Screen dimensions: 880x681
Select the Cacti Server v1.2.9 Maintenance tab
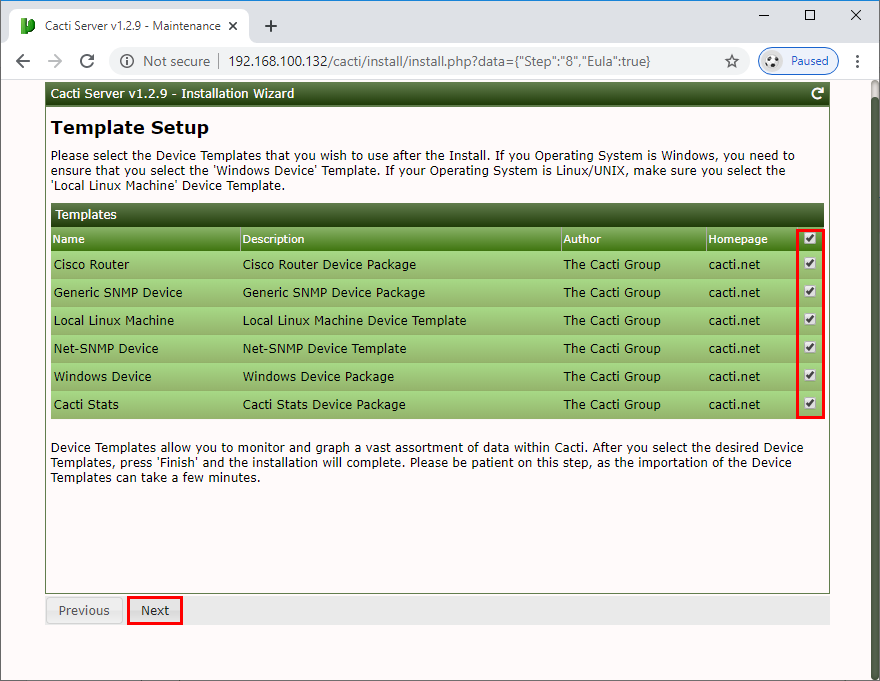pyautogui.click(x=129, y=26)
